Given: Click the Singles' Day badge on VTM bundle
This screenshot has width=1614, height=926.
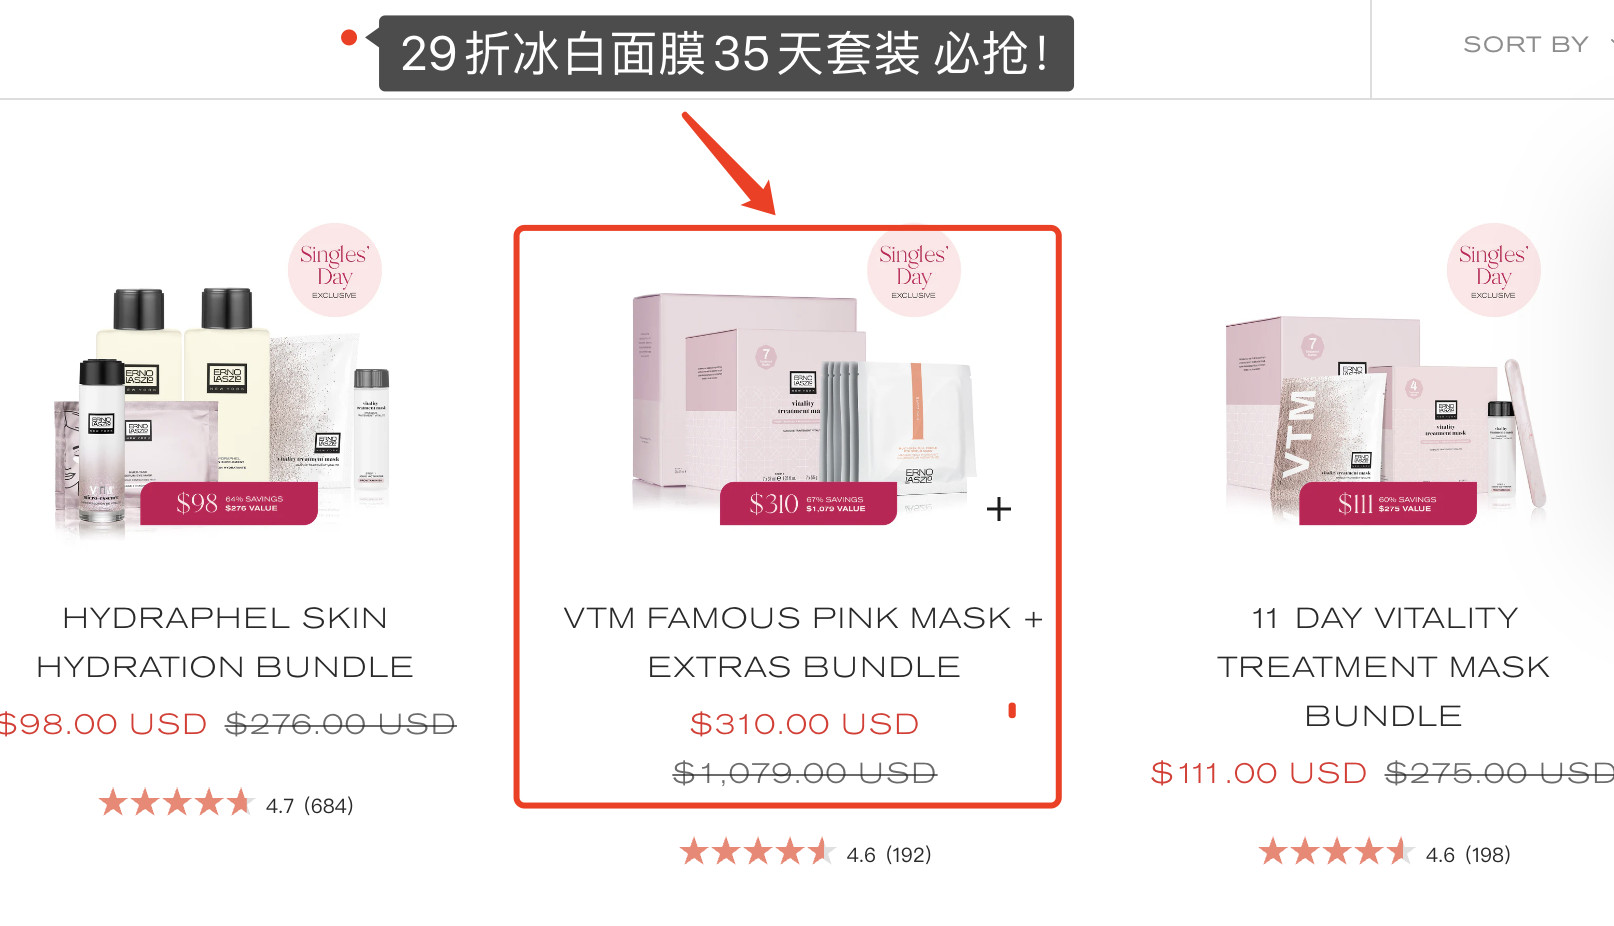Looking at the screenshot, I should [914, 270].
